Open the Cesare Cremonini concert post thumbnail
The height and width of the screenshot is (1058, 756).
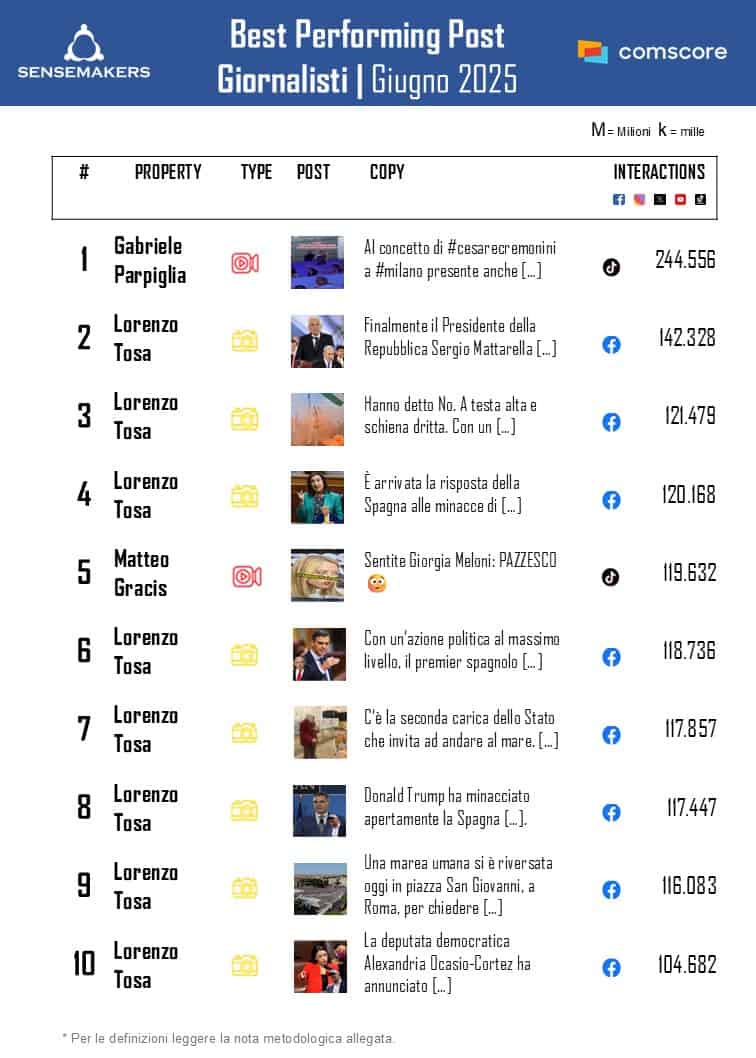pos(317,262)
